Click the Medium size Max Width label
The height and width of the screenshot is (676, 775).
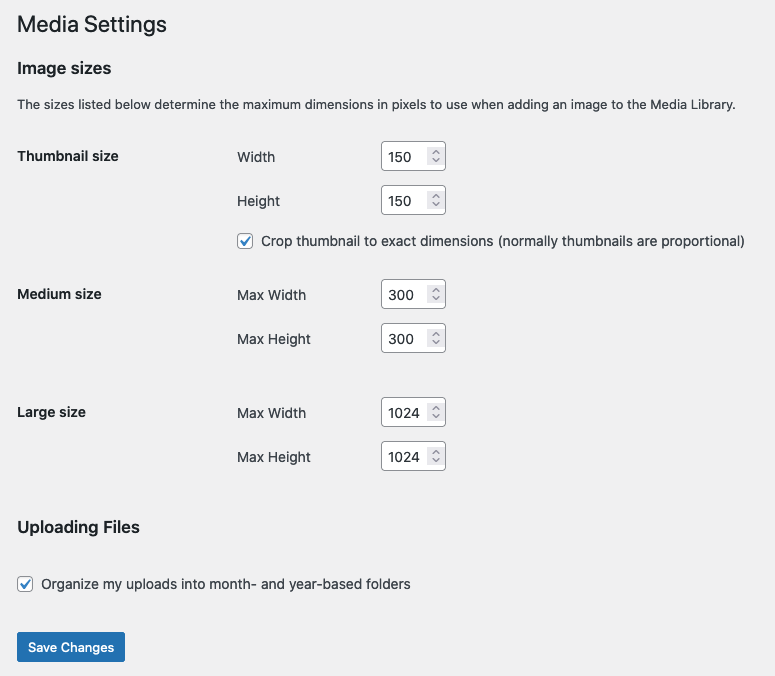point(272,295)
